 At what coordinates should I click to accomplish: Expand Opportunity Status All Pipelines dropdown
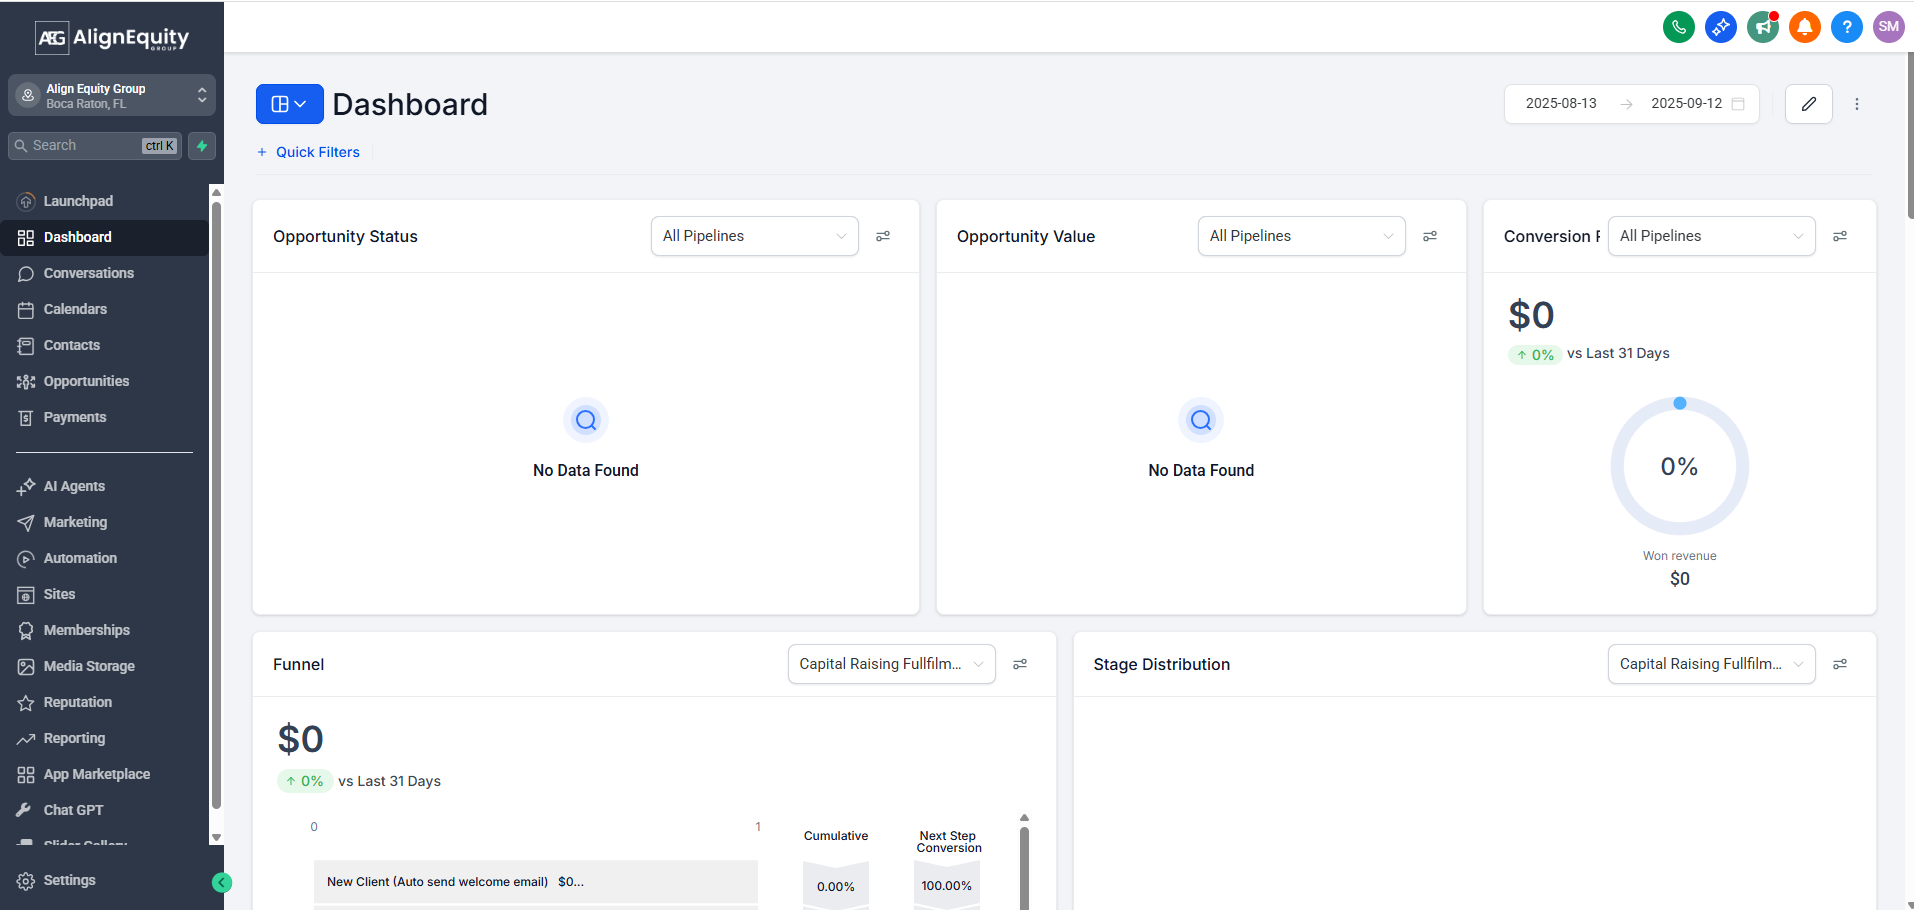pos(754,236)
